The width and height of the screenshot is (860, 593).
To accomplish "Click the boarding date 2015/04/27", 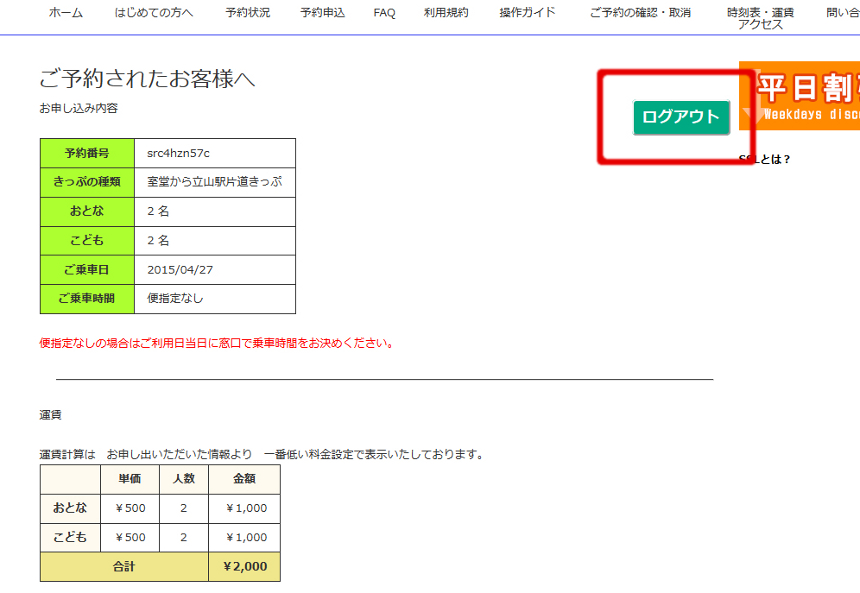I will (180, 270).
